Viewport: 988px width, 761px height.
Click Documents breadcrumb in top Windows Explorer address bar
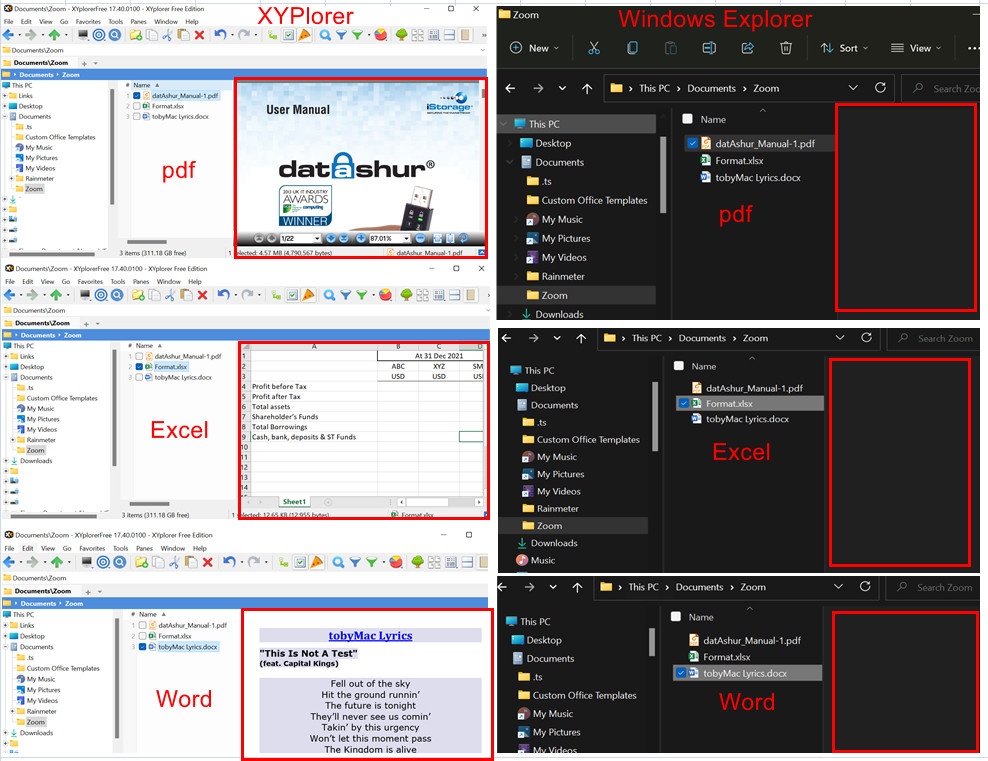point(711,88)
